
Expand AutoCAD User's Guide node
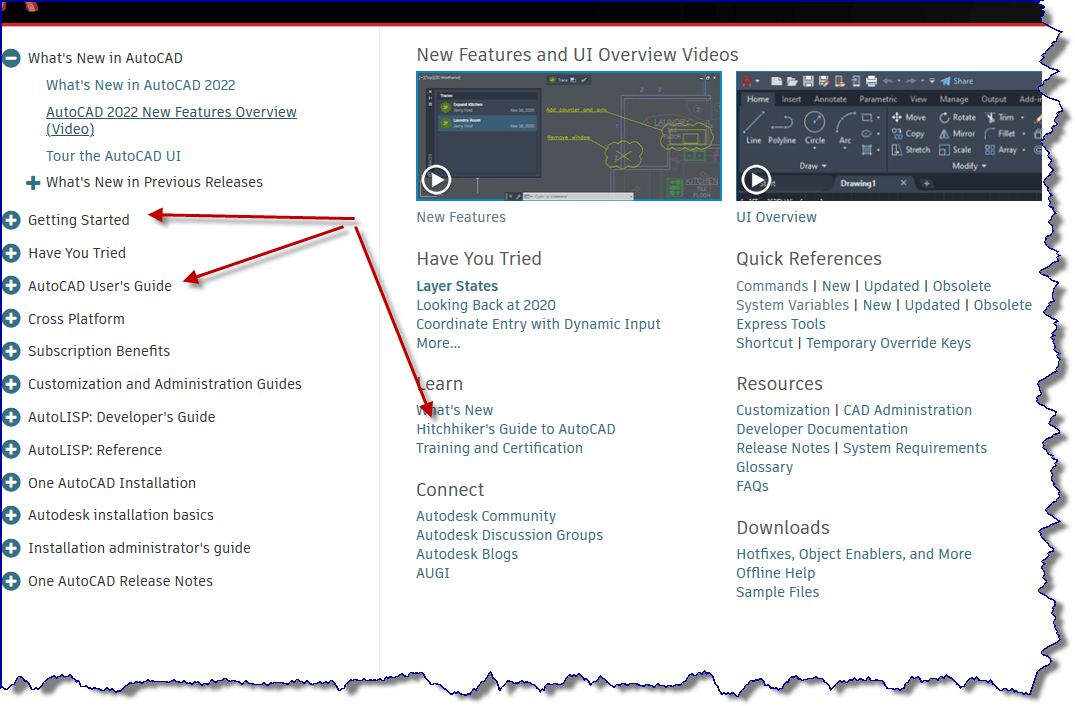pyautogui.click(x=11, y=286)
